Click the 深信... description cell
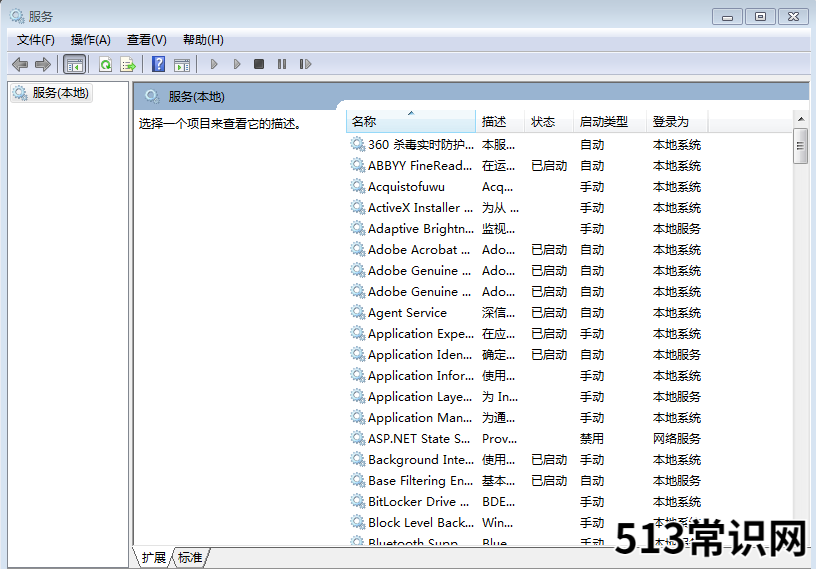816x569 pixels. point(498,313)
